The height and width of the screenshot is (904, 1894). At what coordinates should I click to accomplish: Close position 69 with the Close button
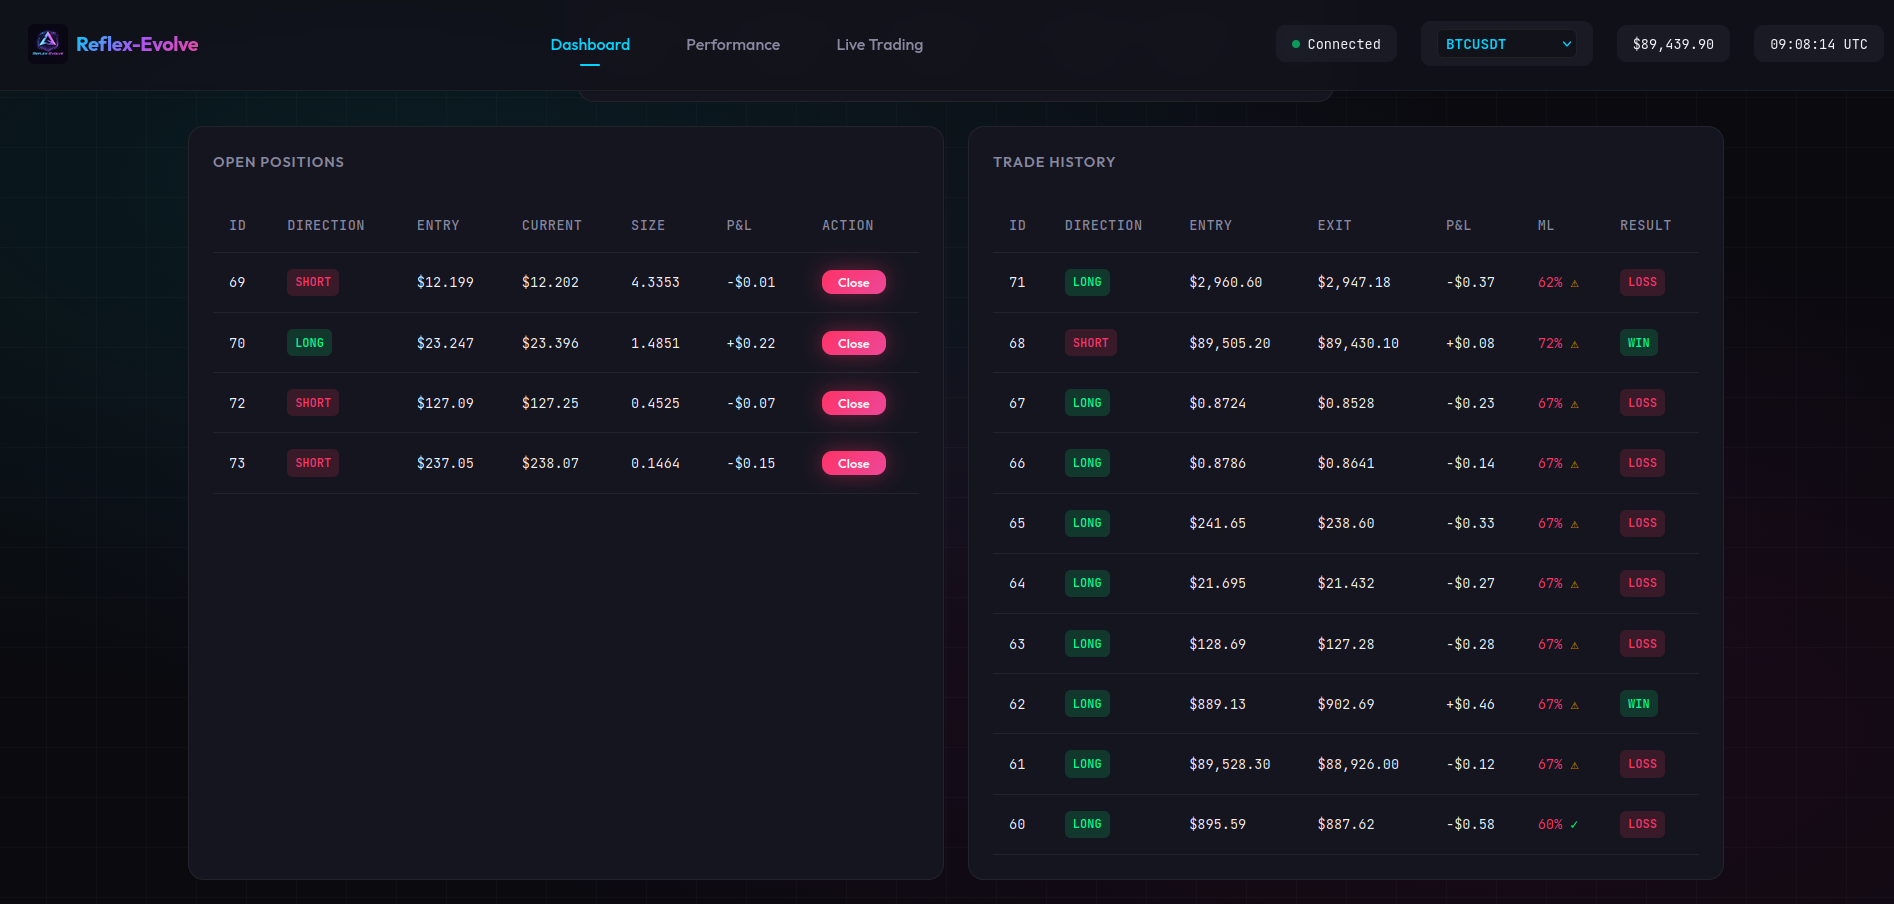click(853, 282)
